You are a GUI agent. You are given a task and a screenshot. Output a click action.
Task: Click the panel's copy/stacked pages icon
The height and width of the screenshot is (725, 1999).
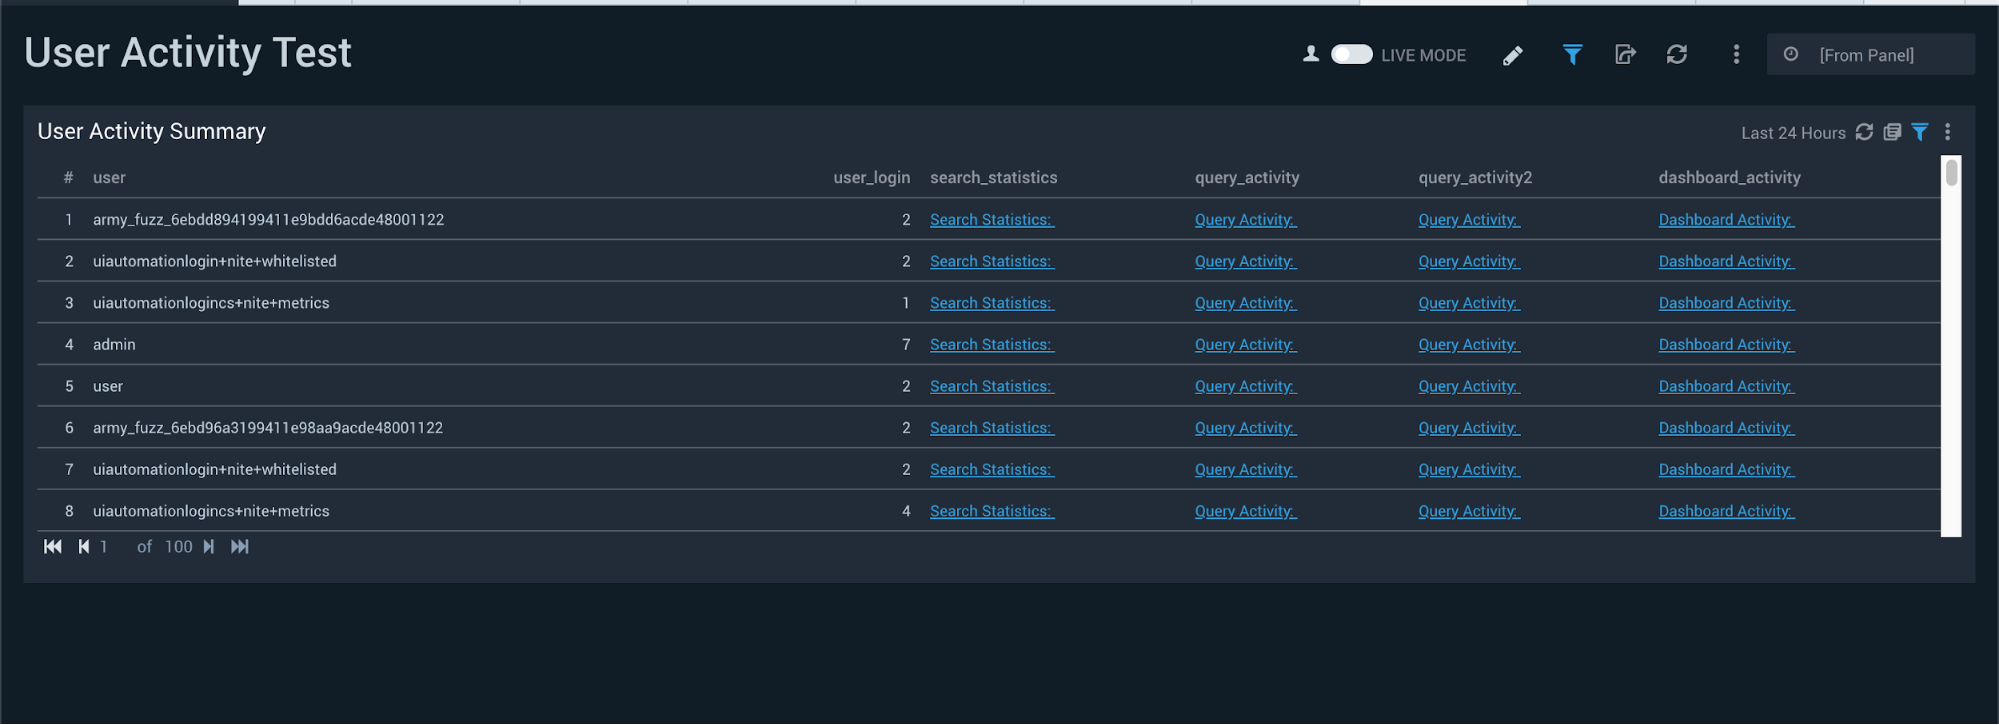1892,132
